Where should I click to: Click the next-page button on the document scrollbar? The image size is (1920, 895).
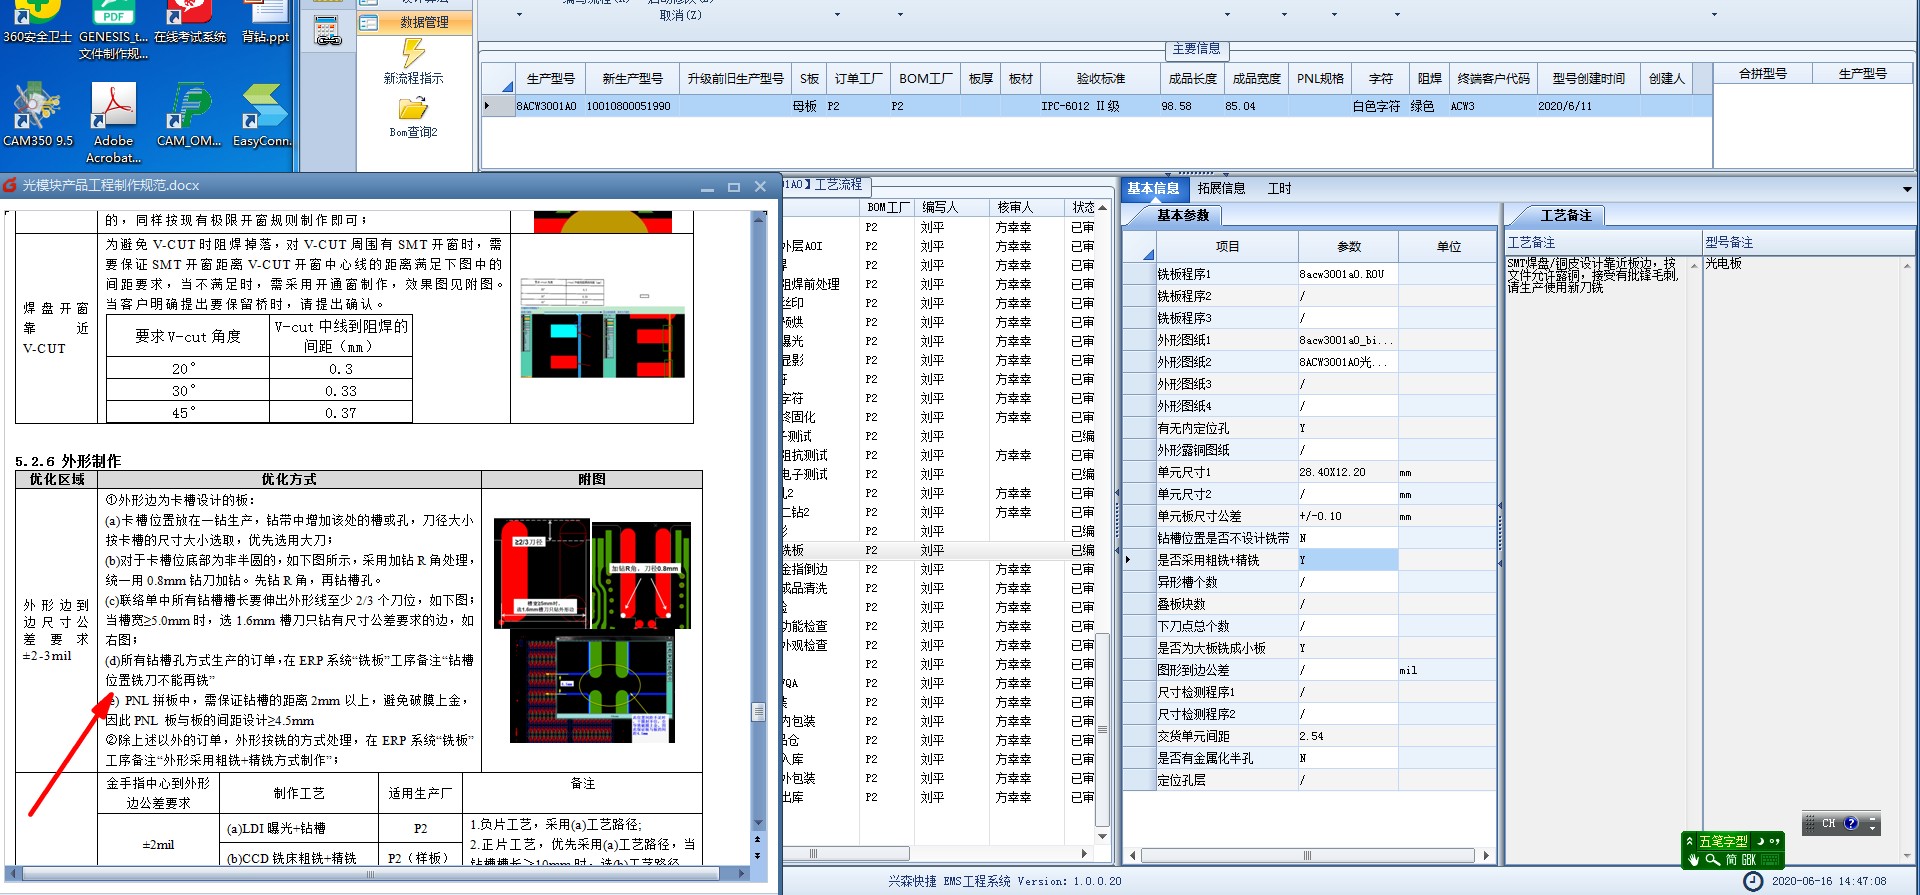click(757, 856)
